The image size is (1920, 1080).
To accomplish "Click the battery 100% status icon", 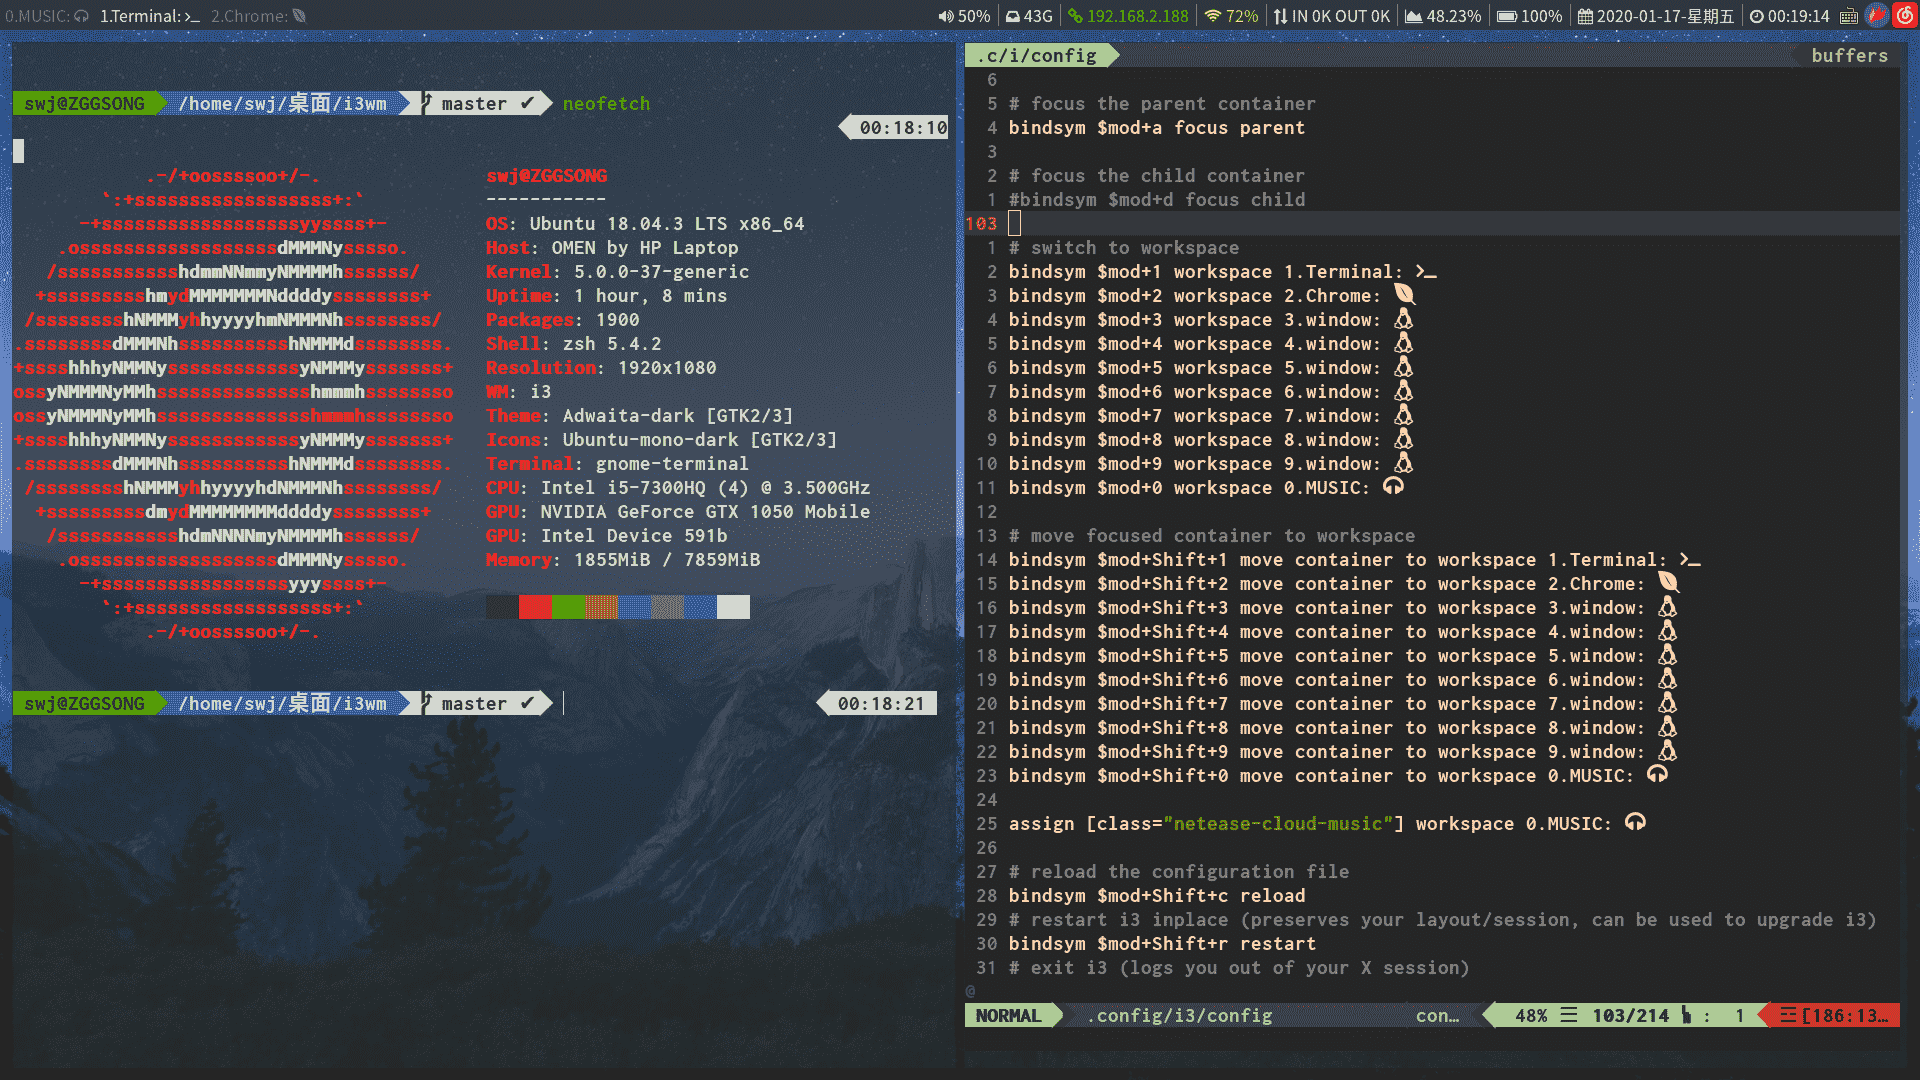I will [x=1506, y=16].
